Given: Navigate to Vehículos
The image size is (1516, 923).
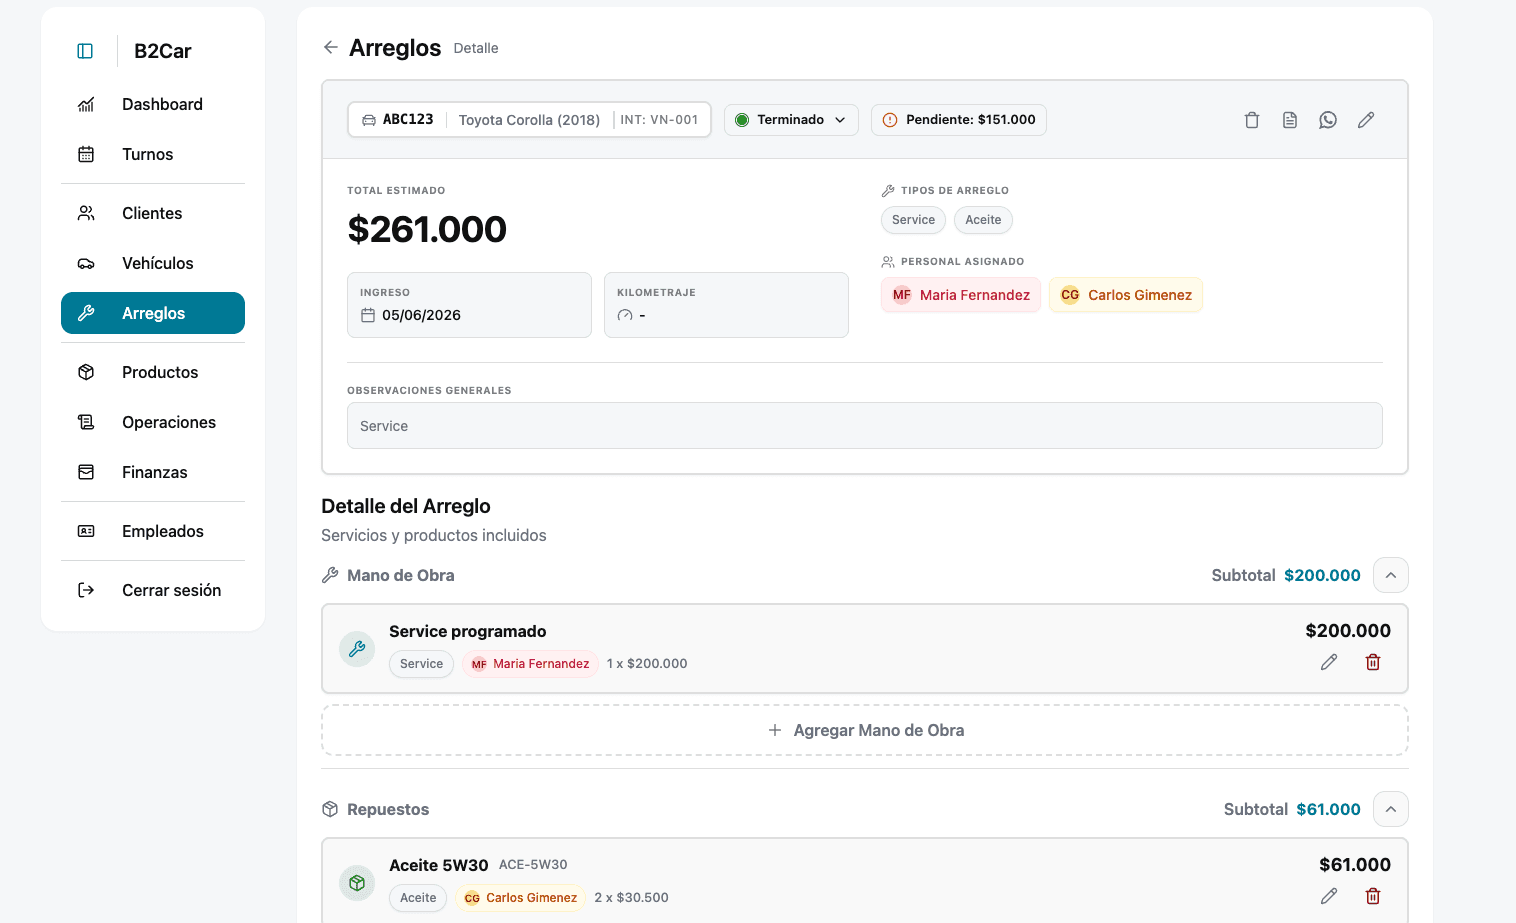Looking at the screenshot, I should 153,263.
